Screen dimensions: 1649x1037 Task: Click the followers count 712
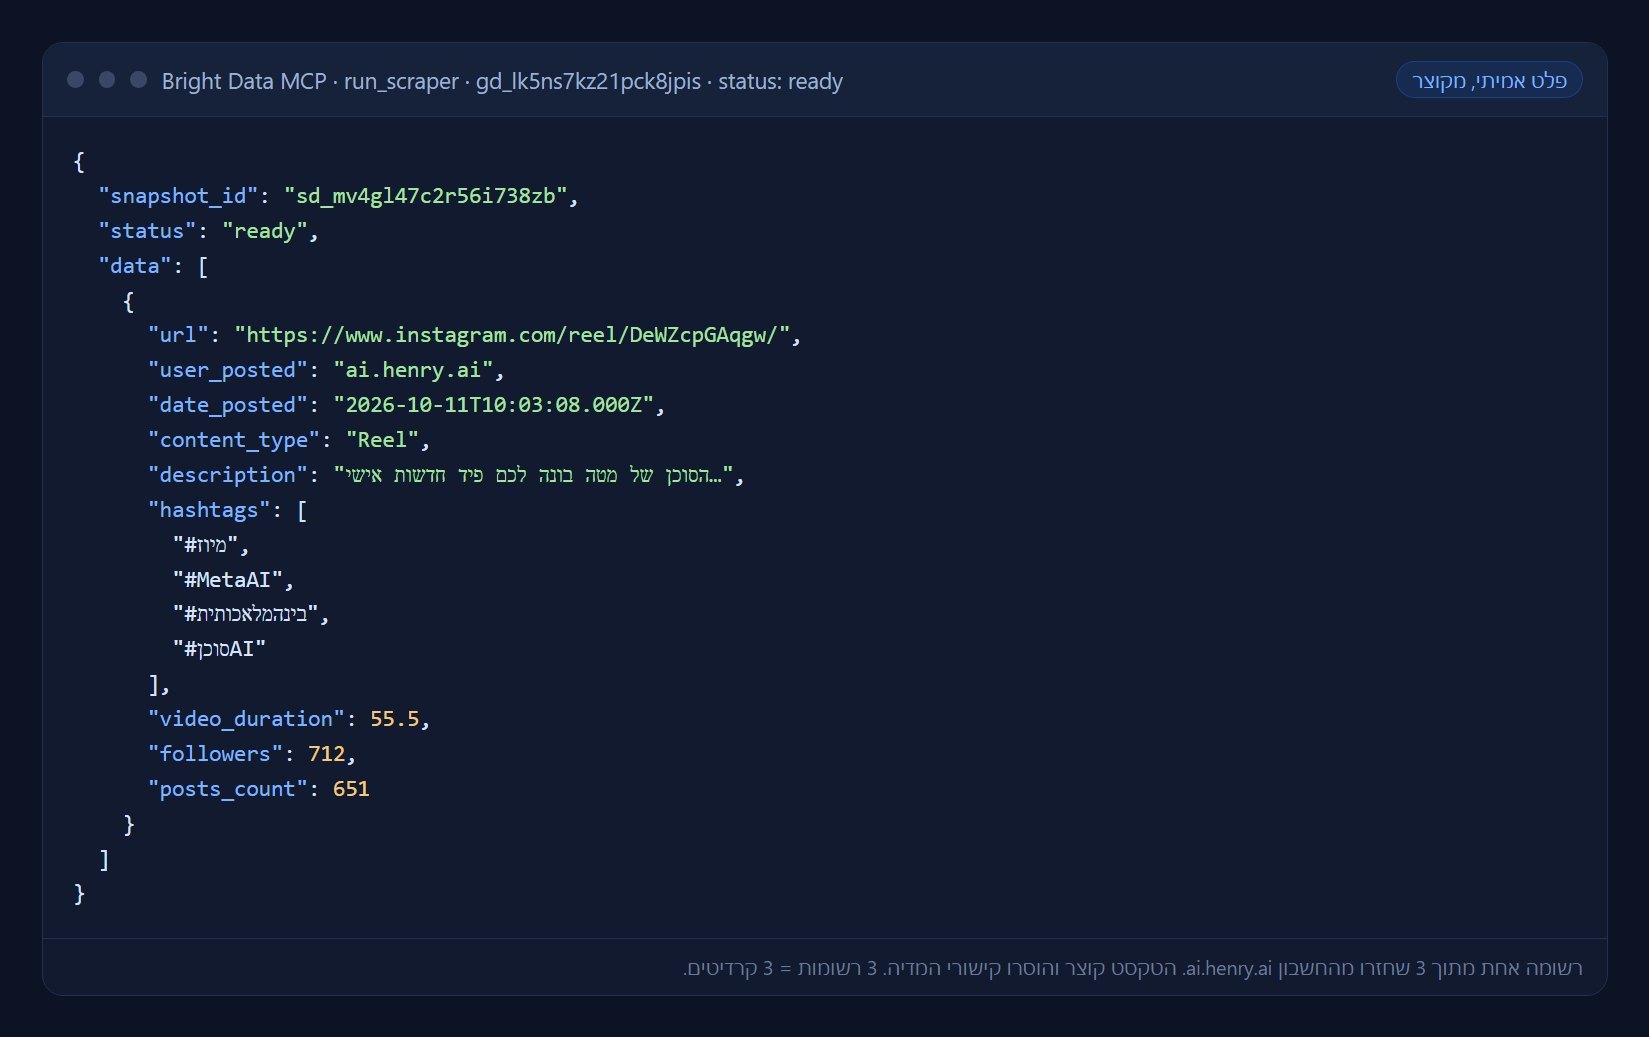click(326, 754)
